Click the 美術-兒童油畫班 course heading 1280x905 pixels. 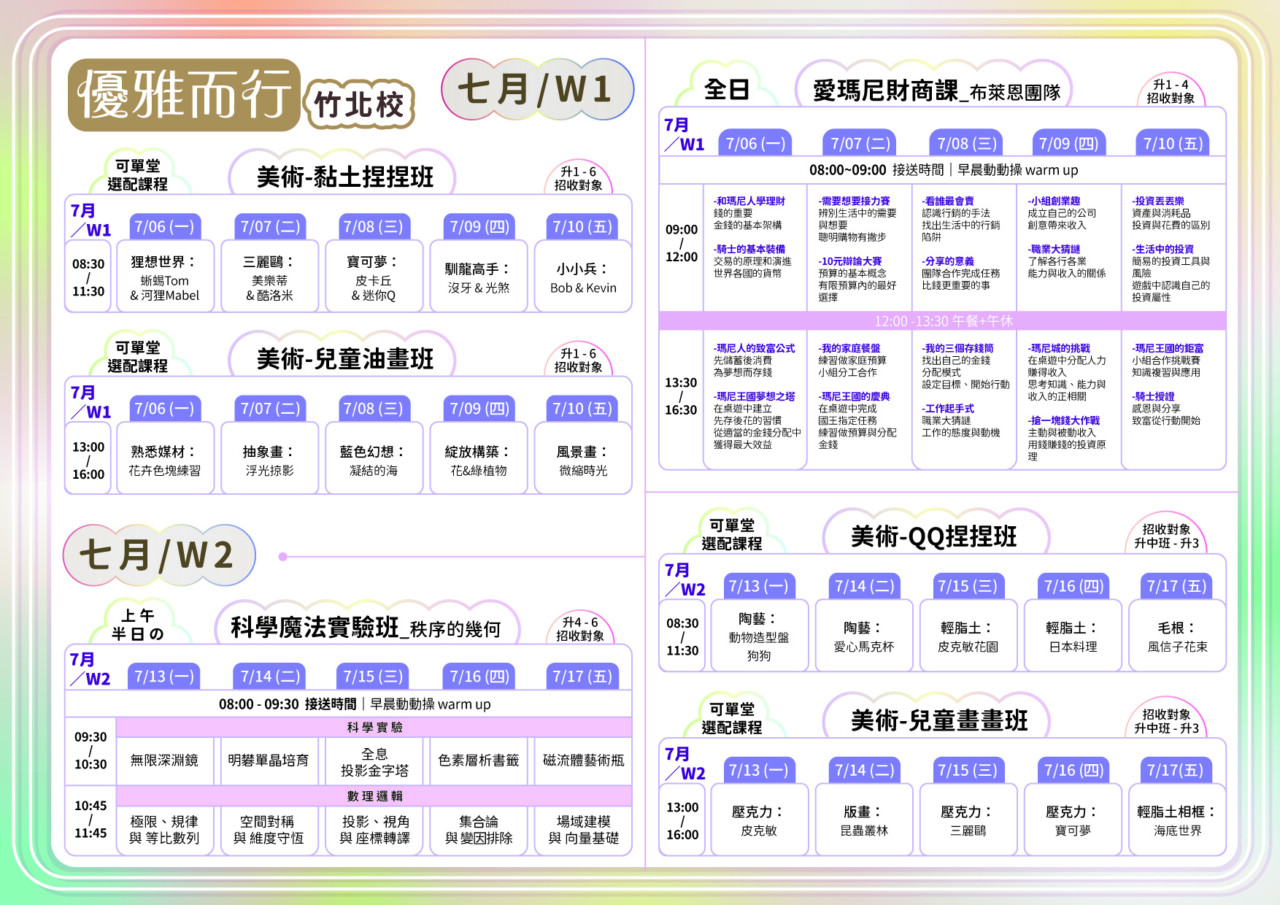coord(345,359)
